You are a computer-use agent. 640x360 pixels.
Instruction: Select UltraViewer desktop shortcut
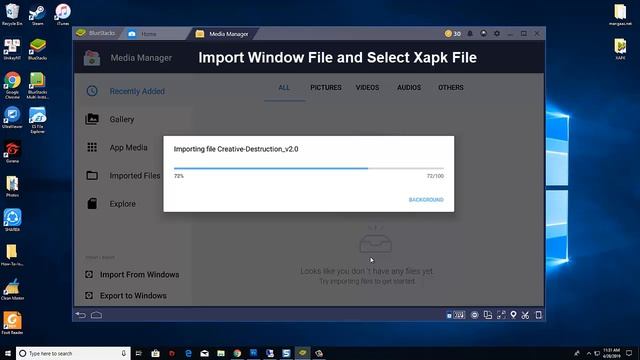coord(12,118)
